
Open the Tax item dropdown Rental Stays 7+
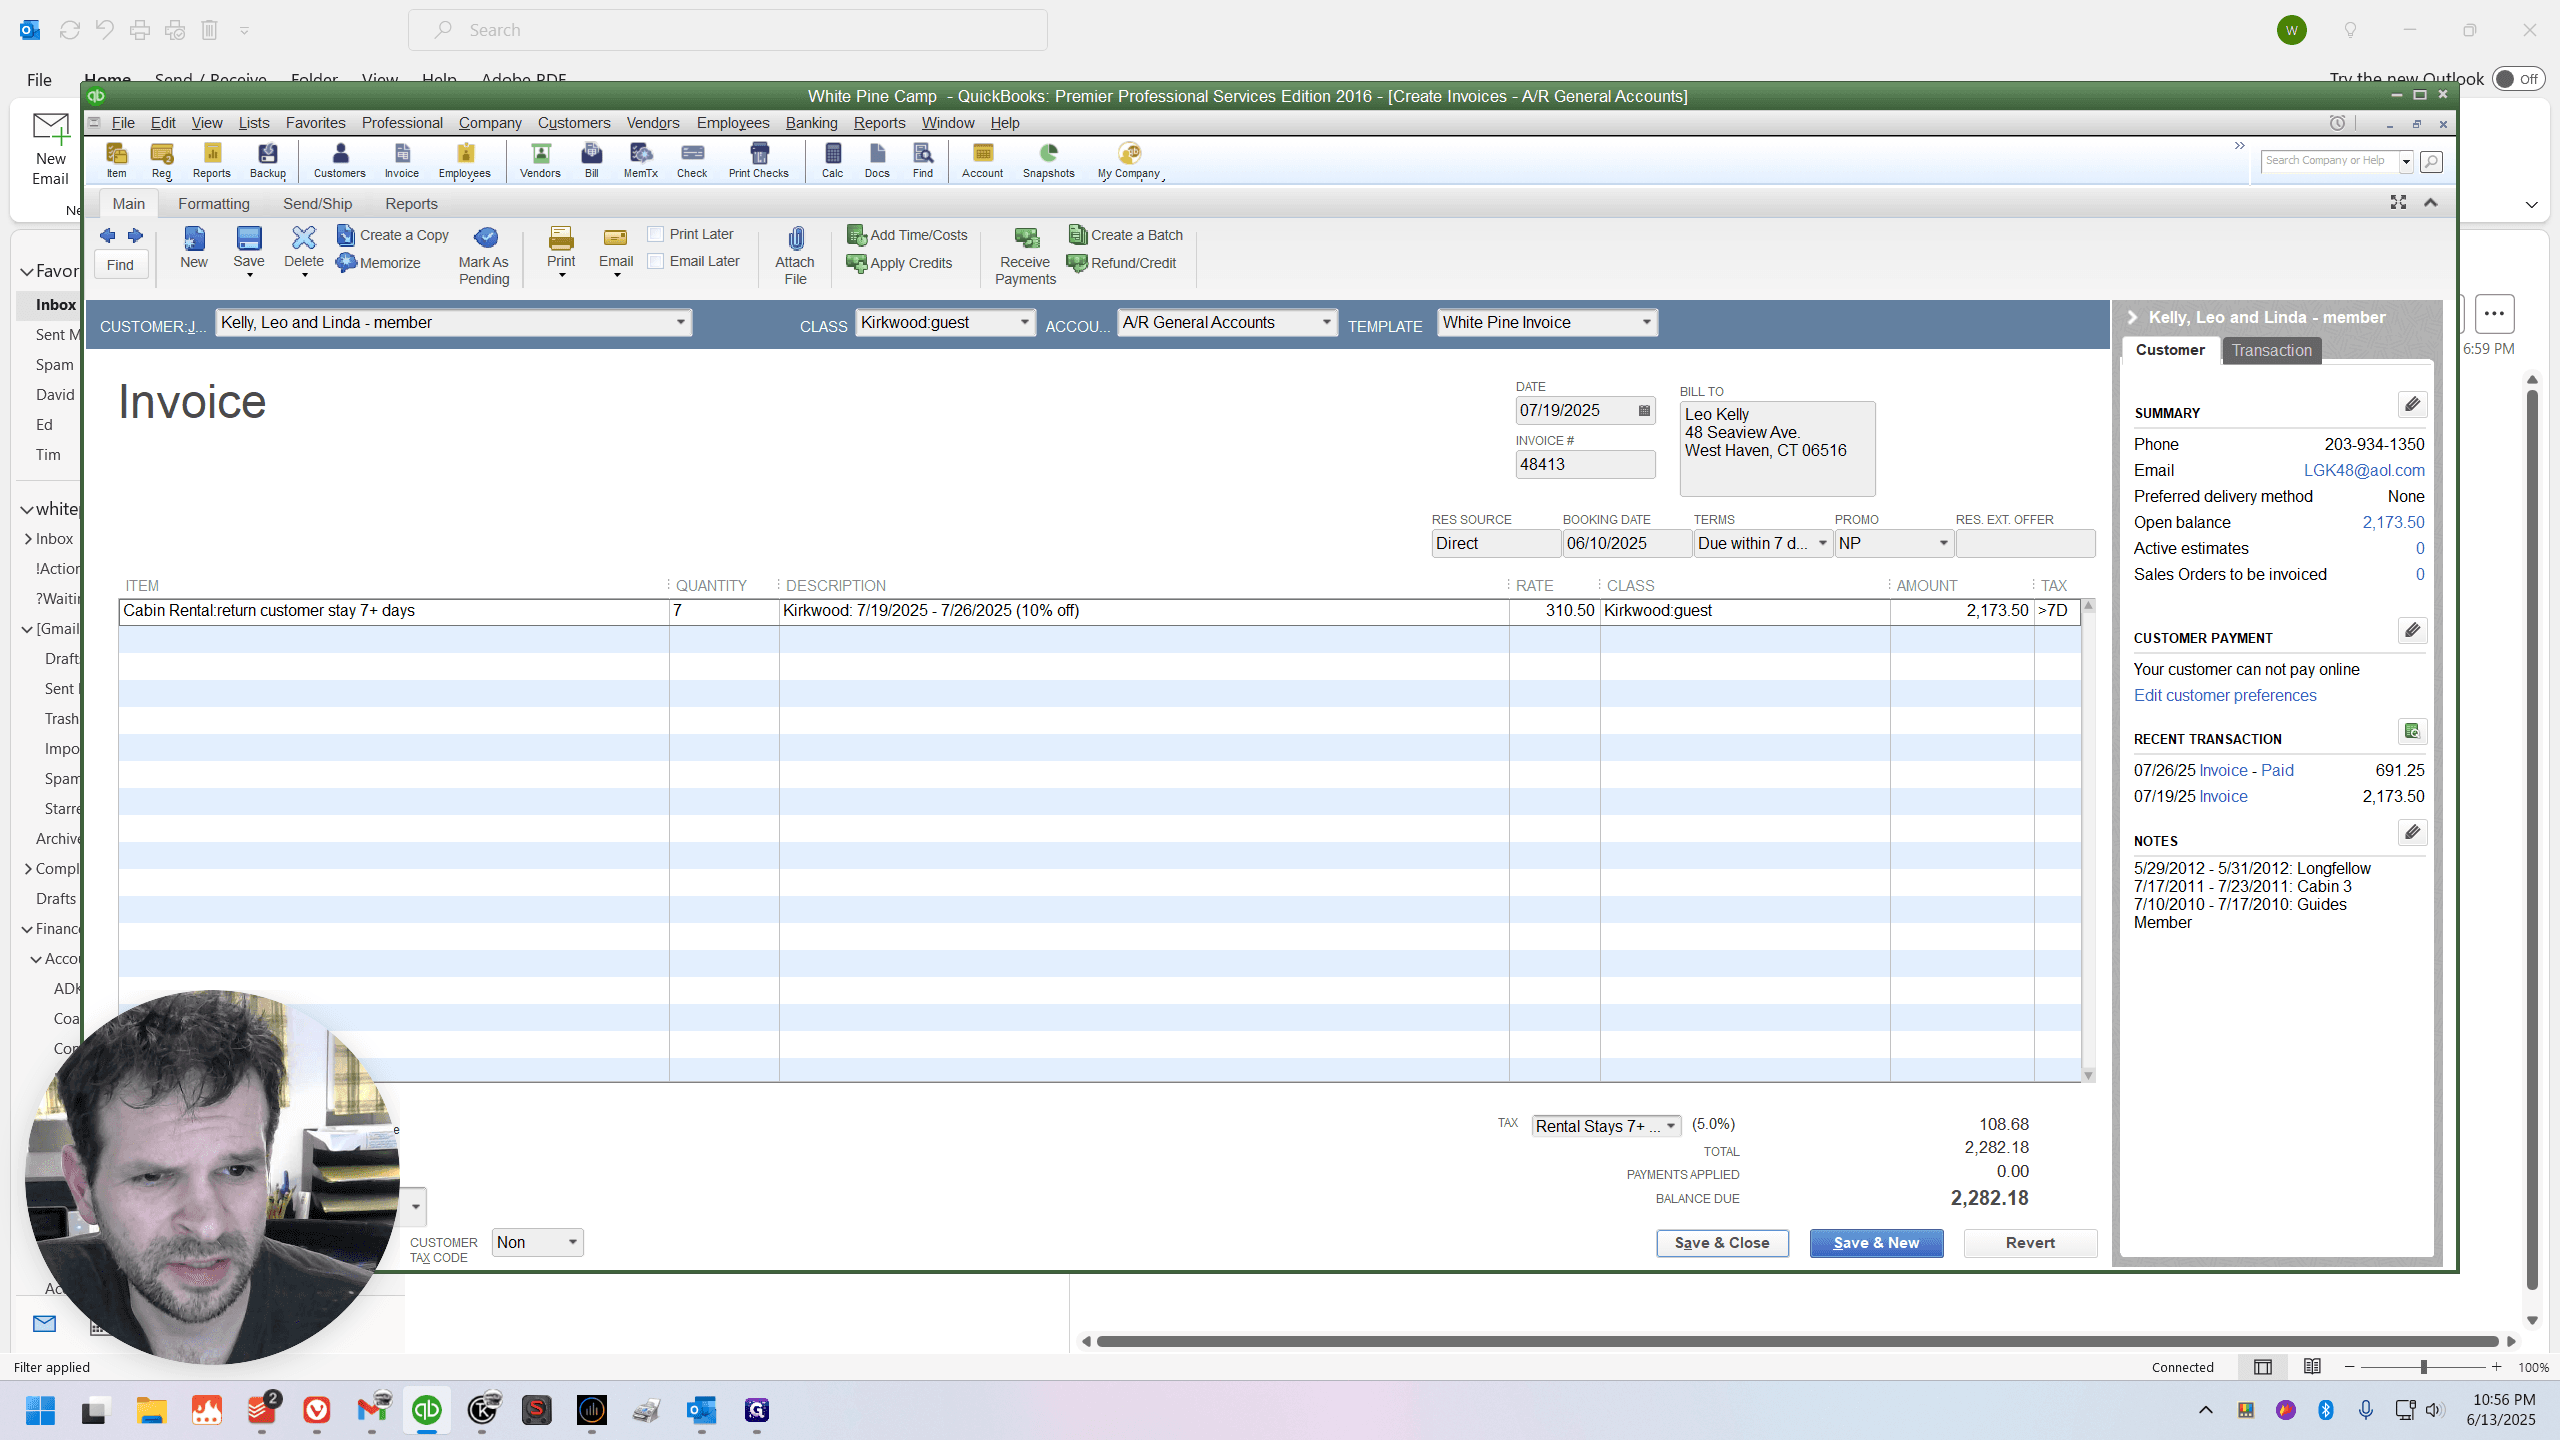tap(1670, 1126)
